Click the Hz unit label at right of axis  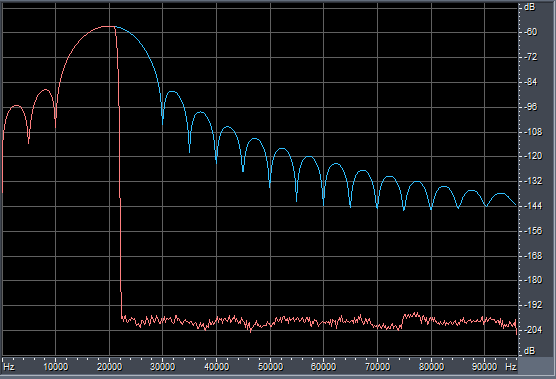[x=511, y=367]
